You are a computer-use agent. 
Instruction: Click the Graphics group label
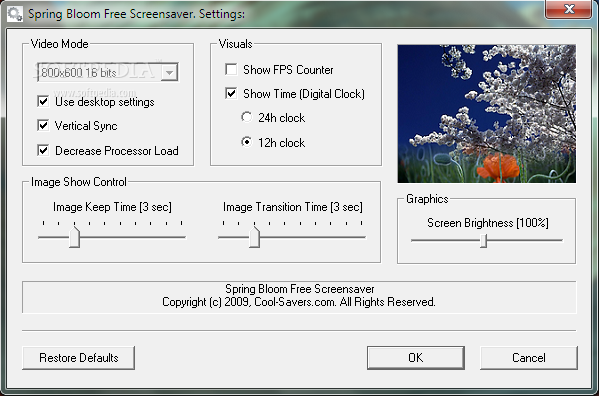click(x=427, y=199)
